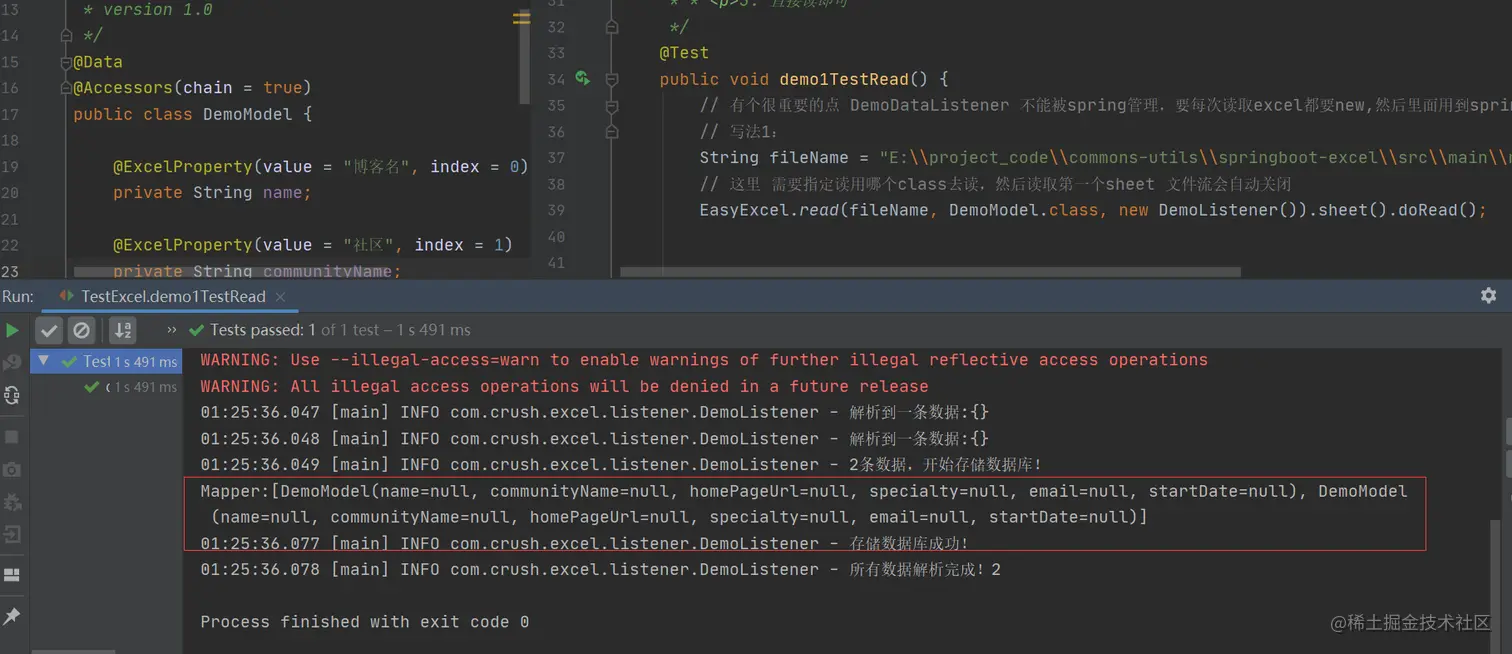Click demo1TestRead method name in editor
The width and height of the screenshot is (1512, 654).
point(844,79)
